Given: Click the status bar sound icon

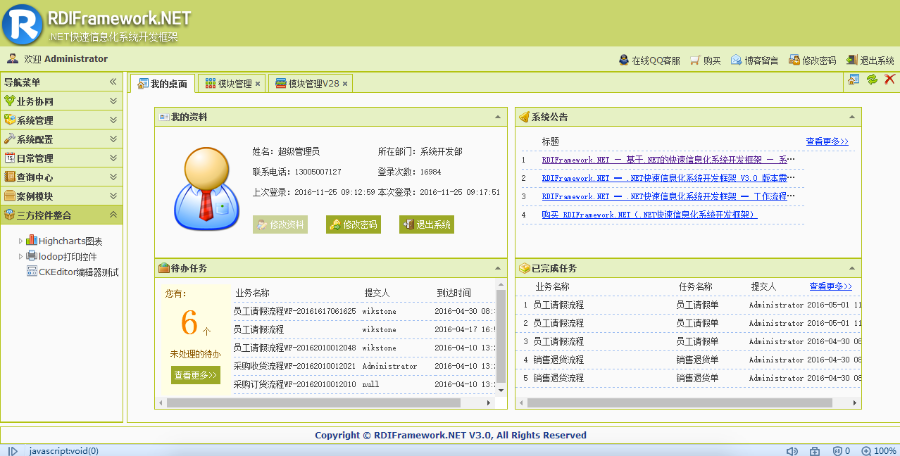Looking at the screenshot, I should point(792,451).
